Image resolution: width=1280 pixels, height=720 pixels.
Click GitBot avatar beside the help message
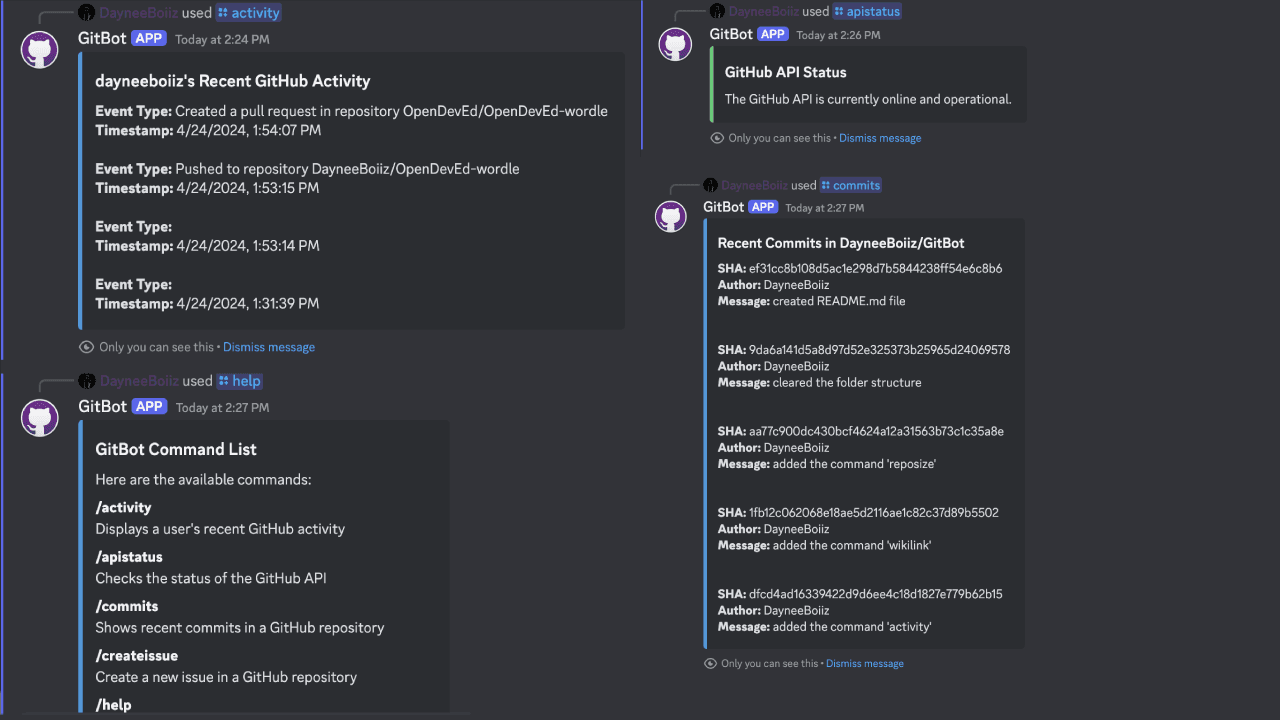[x=40, y=418]
